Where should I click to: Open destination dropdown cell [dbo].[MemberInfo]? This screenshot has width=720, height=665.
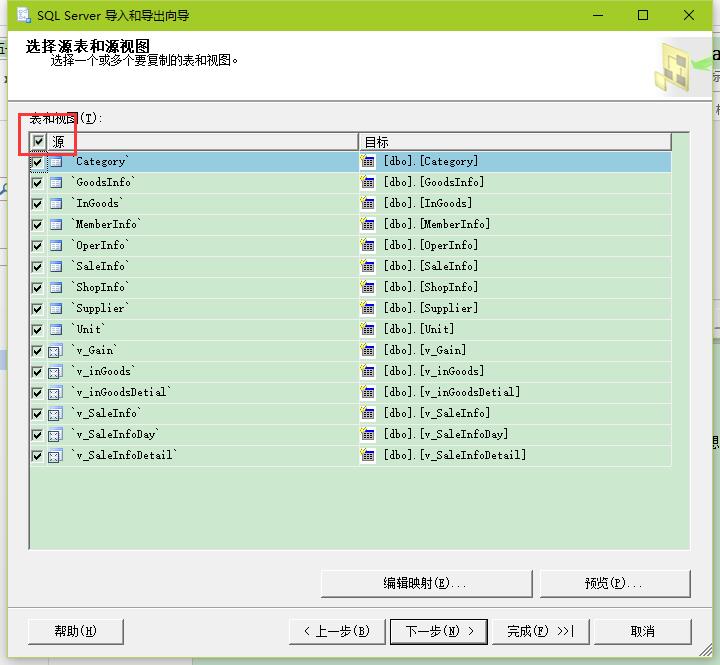pyautogui.click(x=515, y=225)
